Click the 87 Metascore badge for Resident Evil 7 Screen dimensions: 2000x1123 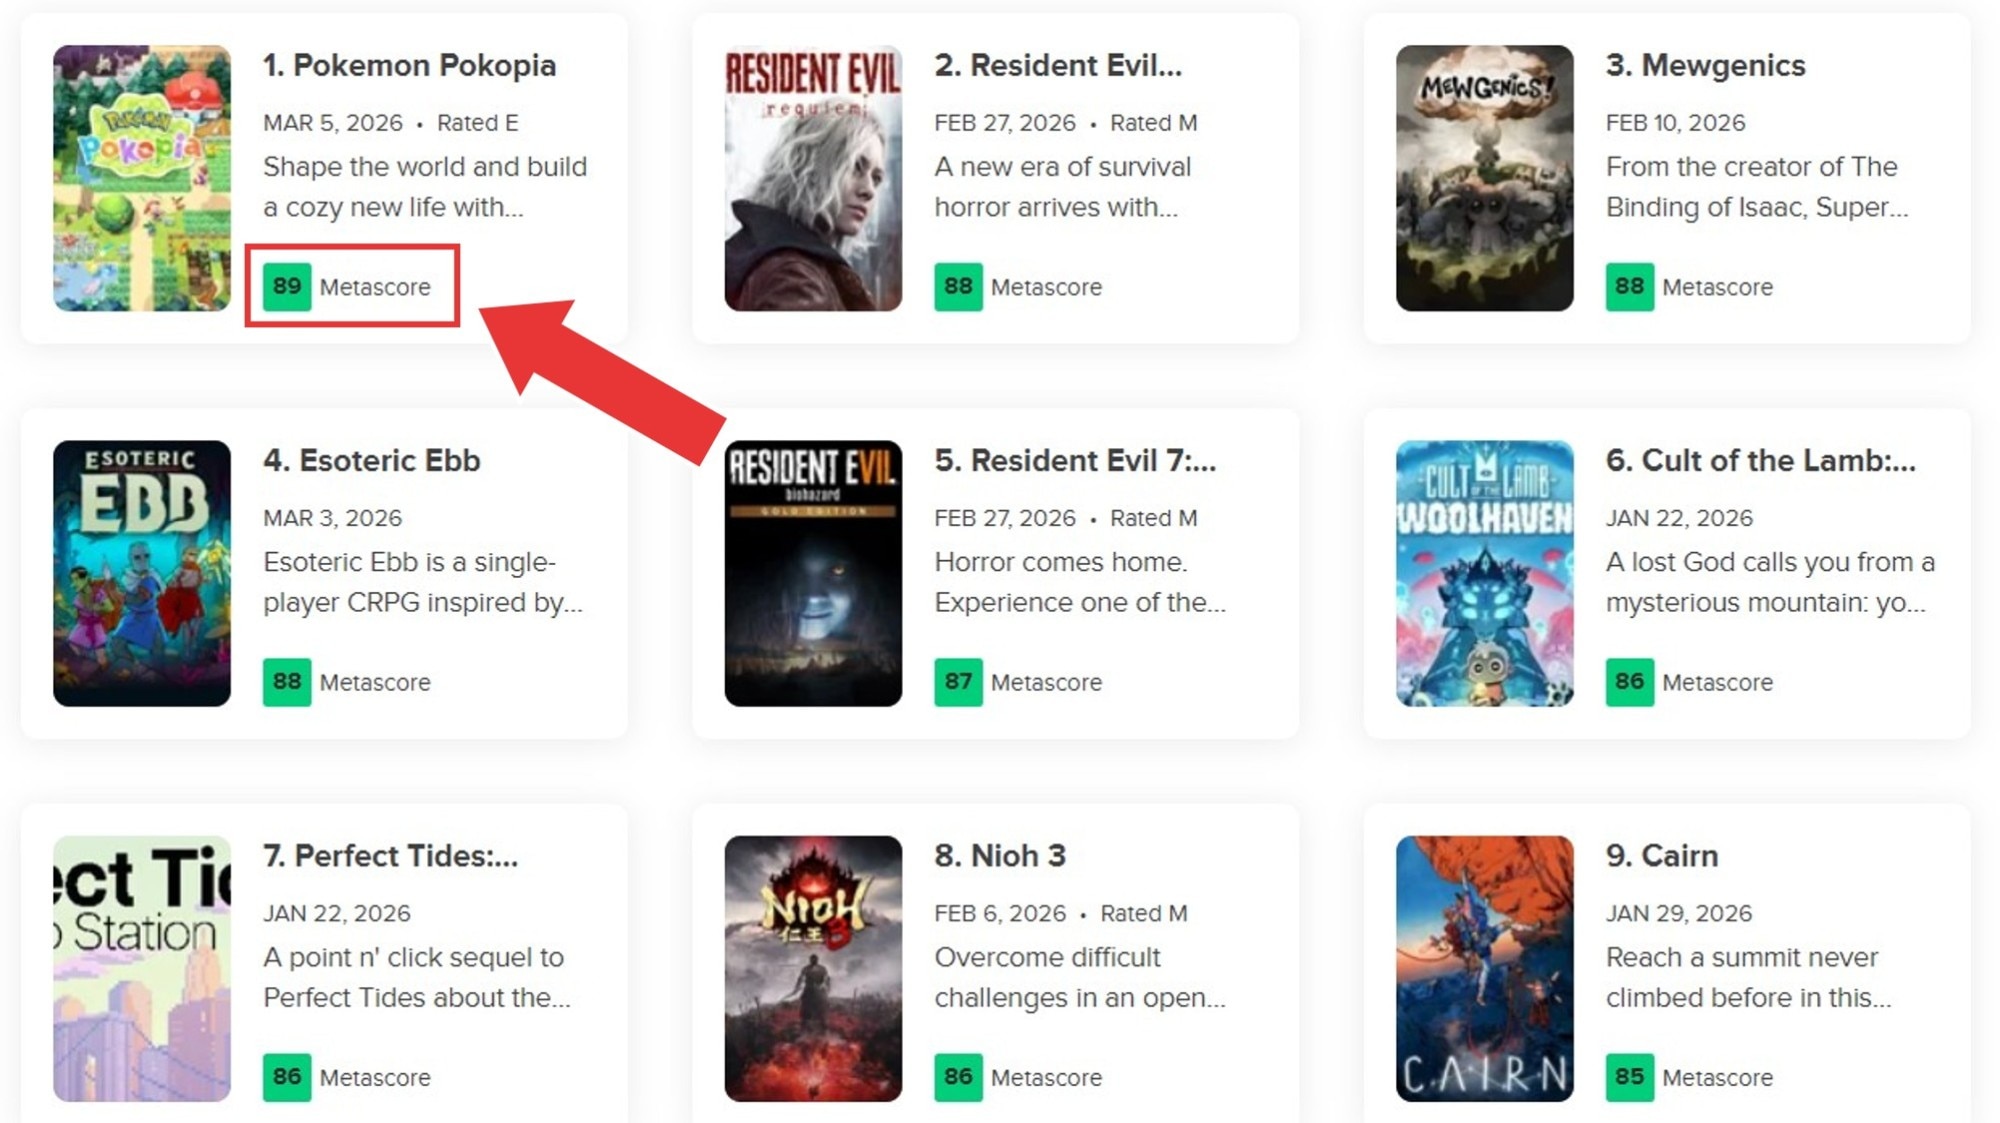coord(958,682)
